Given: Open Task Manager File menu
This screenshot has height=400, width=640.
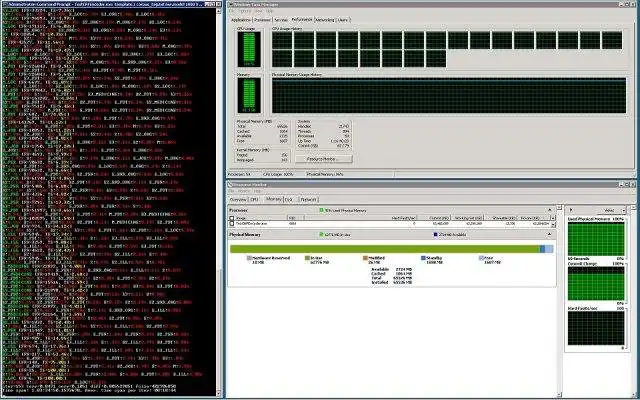Looking at the screenshot, I should pos(232,11).
